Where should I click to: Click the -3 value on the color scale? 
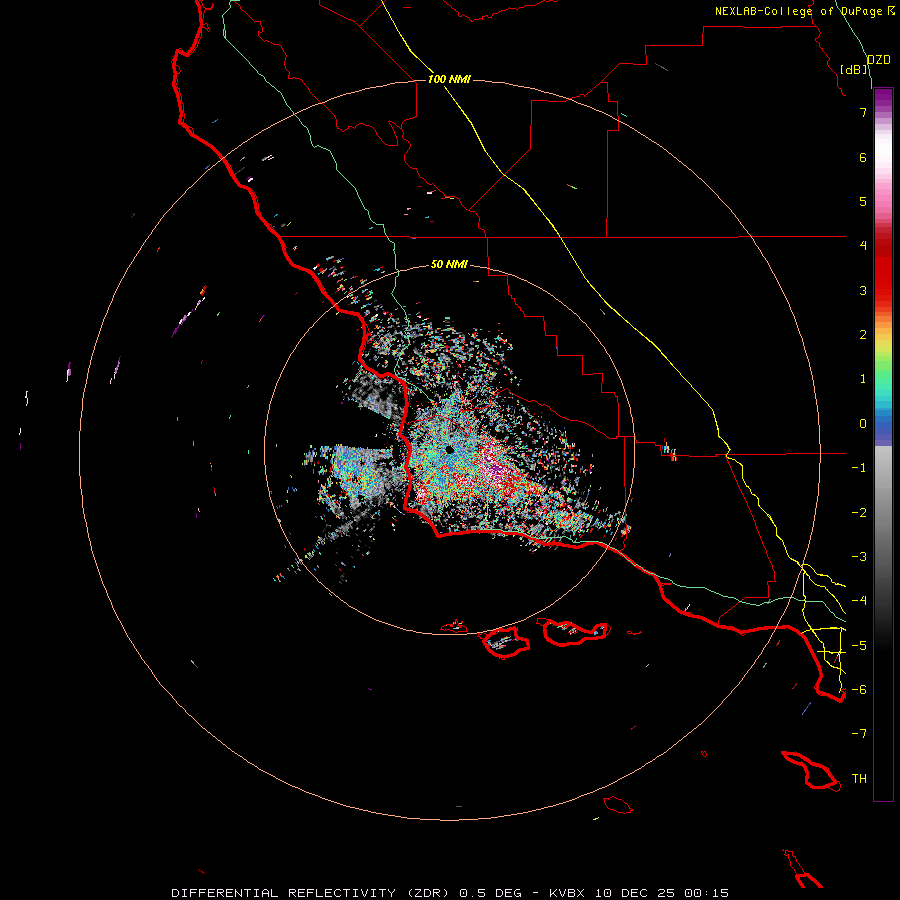pyautogui.click(x=859, y=557)
